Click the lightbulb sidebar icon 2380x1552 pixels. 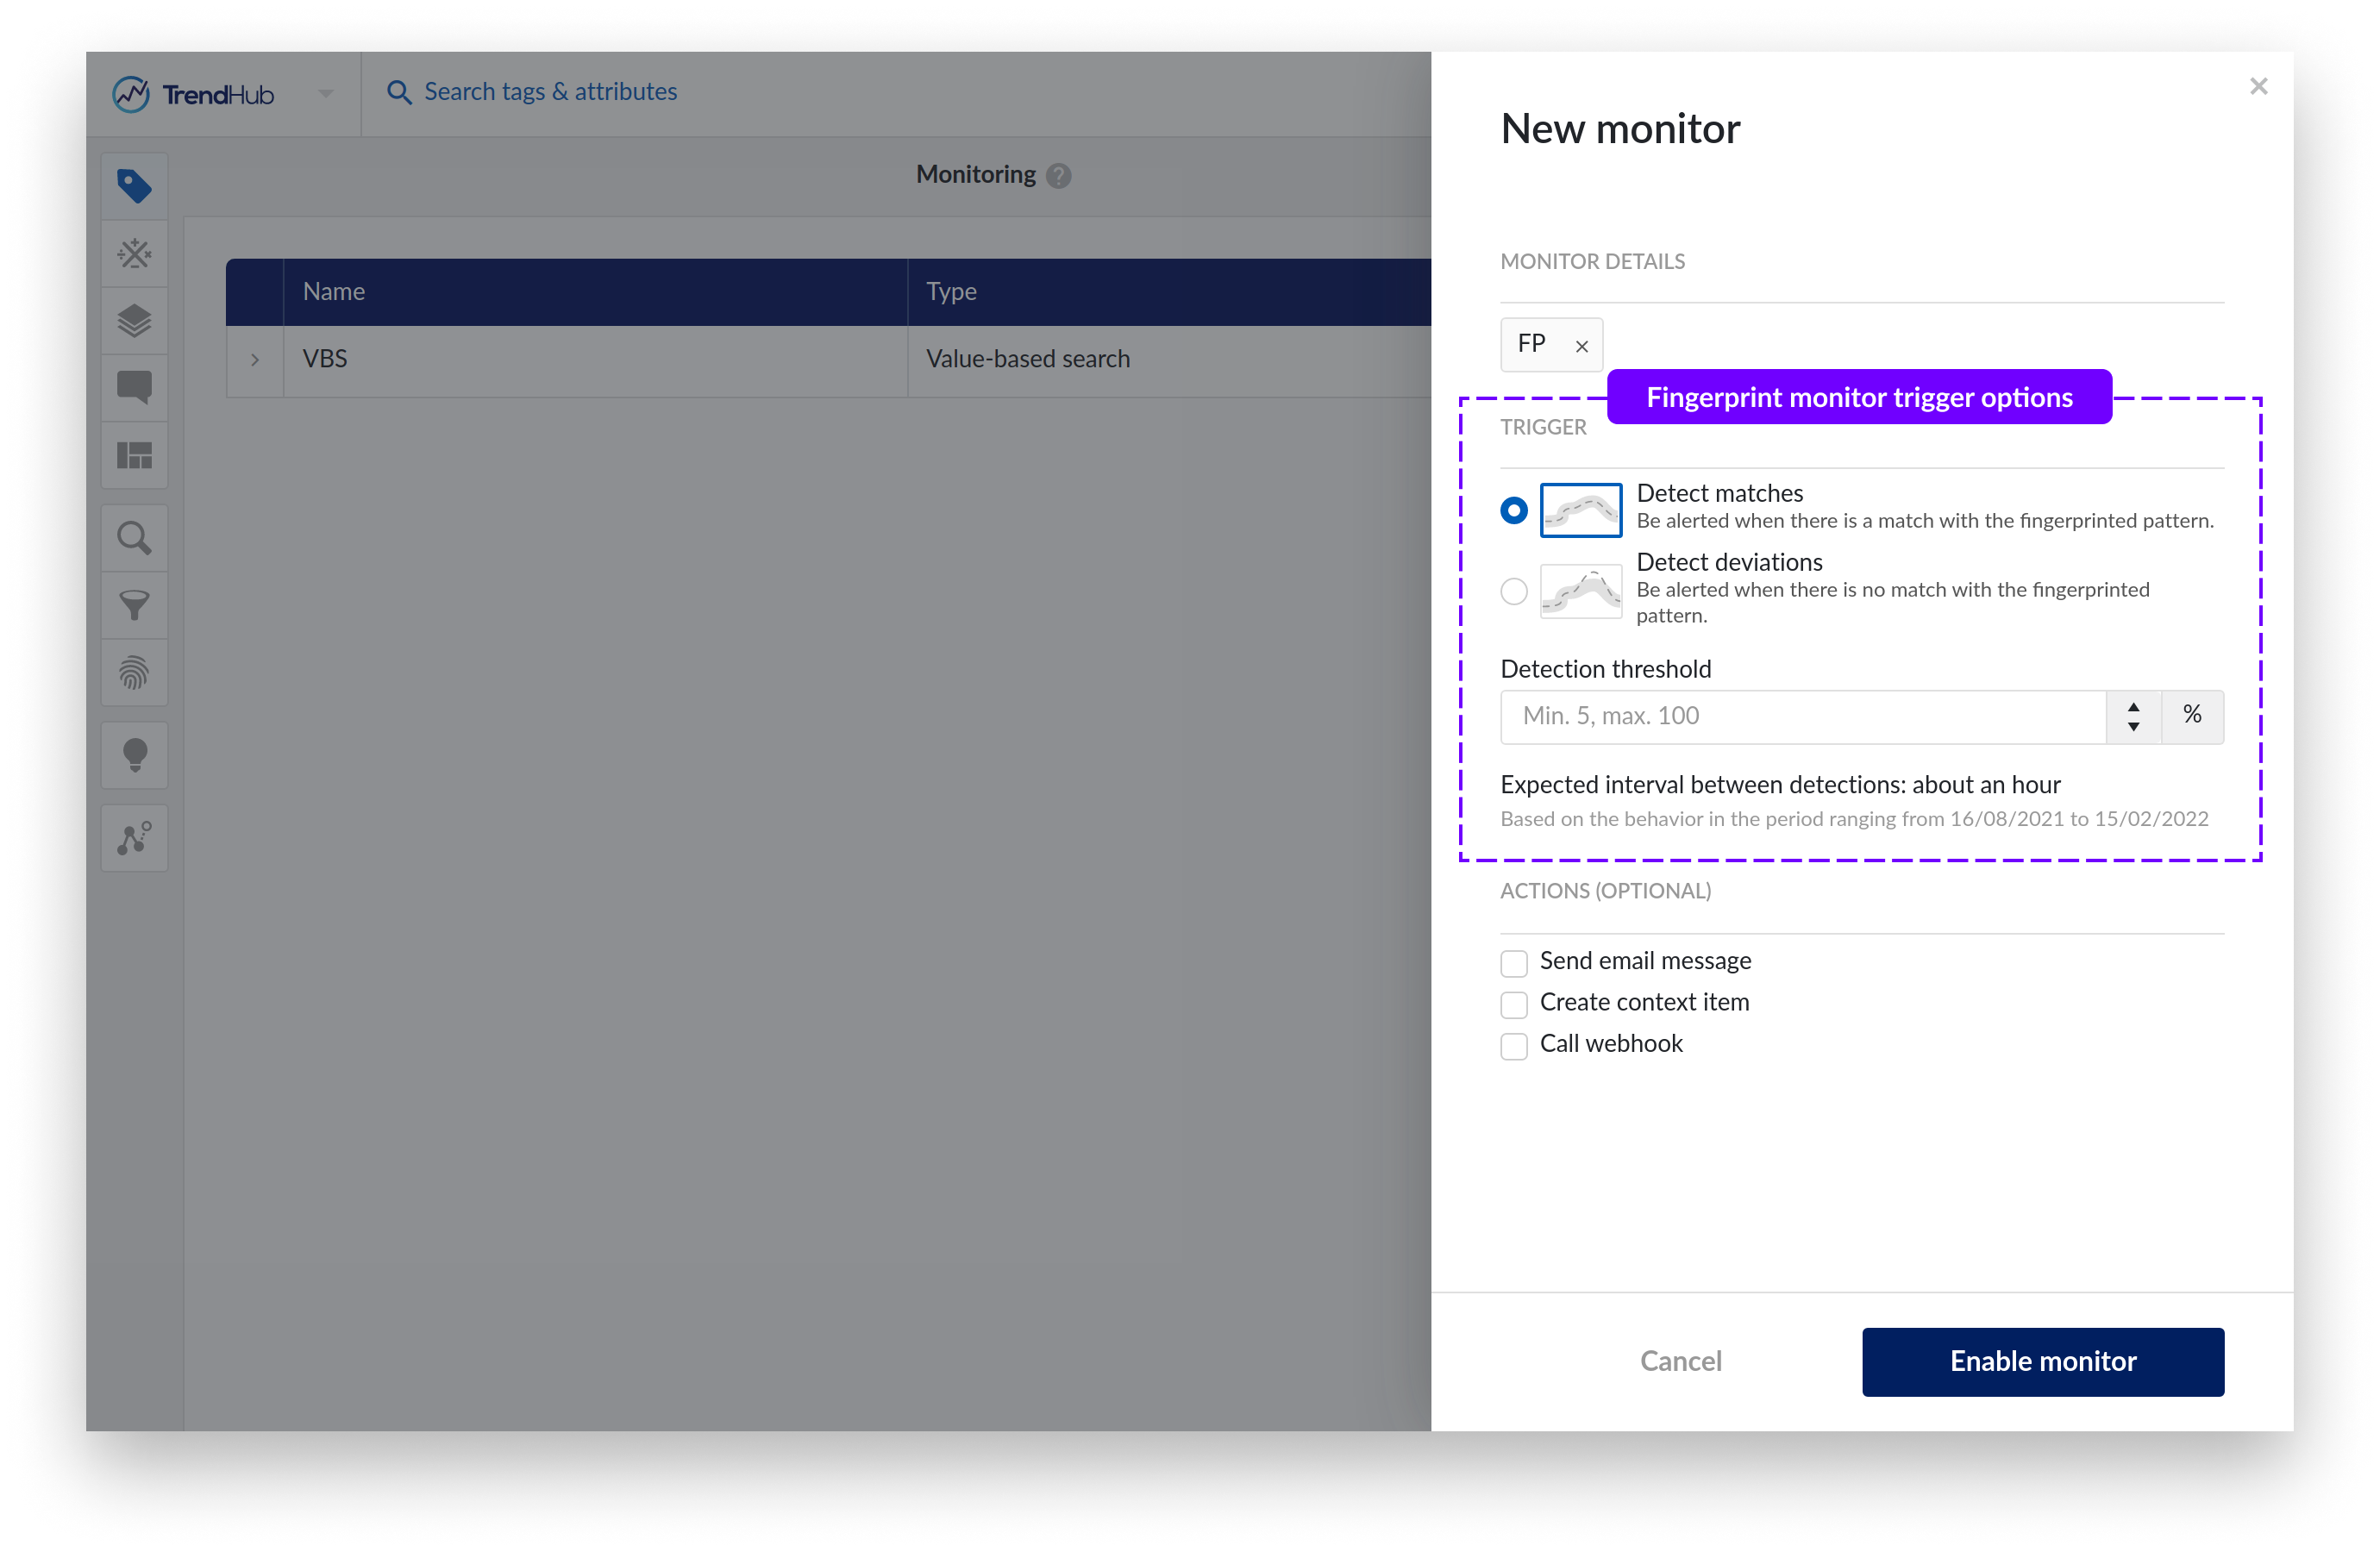[134, 755]
